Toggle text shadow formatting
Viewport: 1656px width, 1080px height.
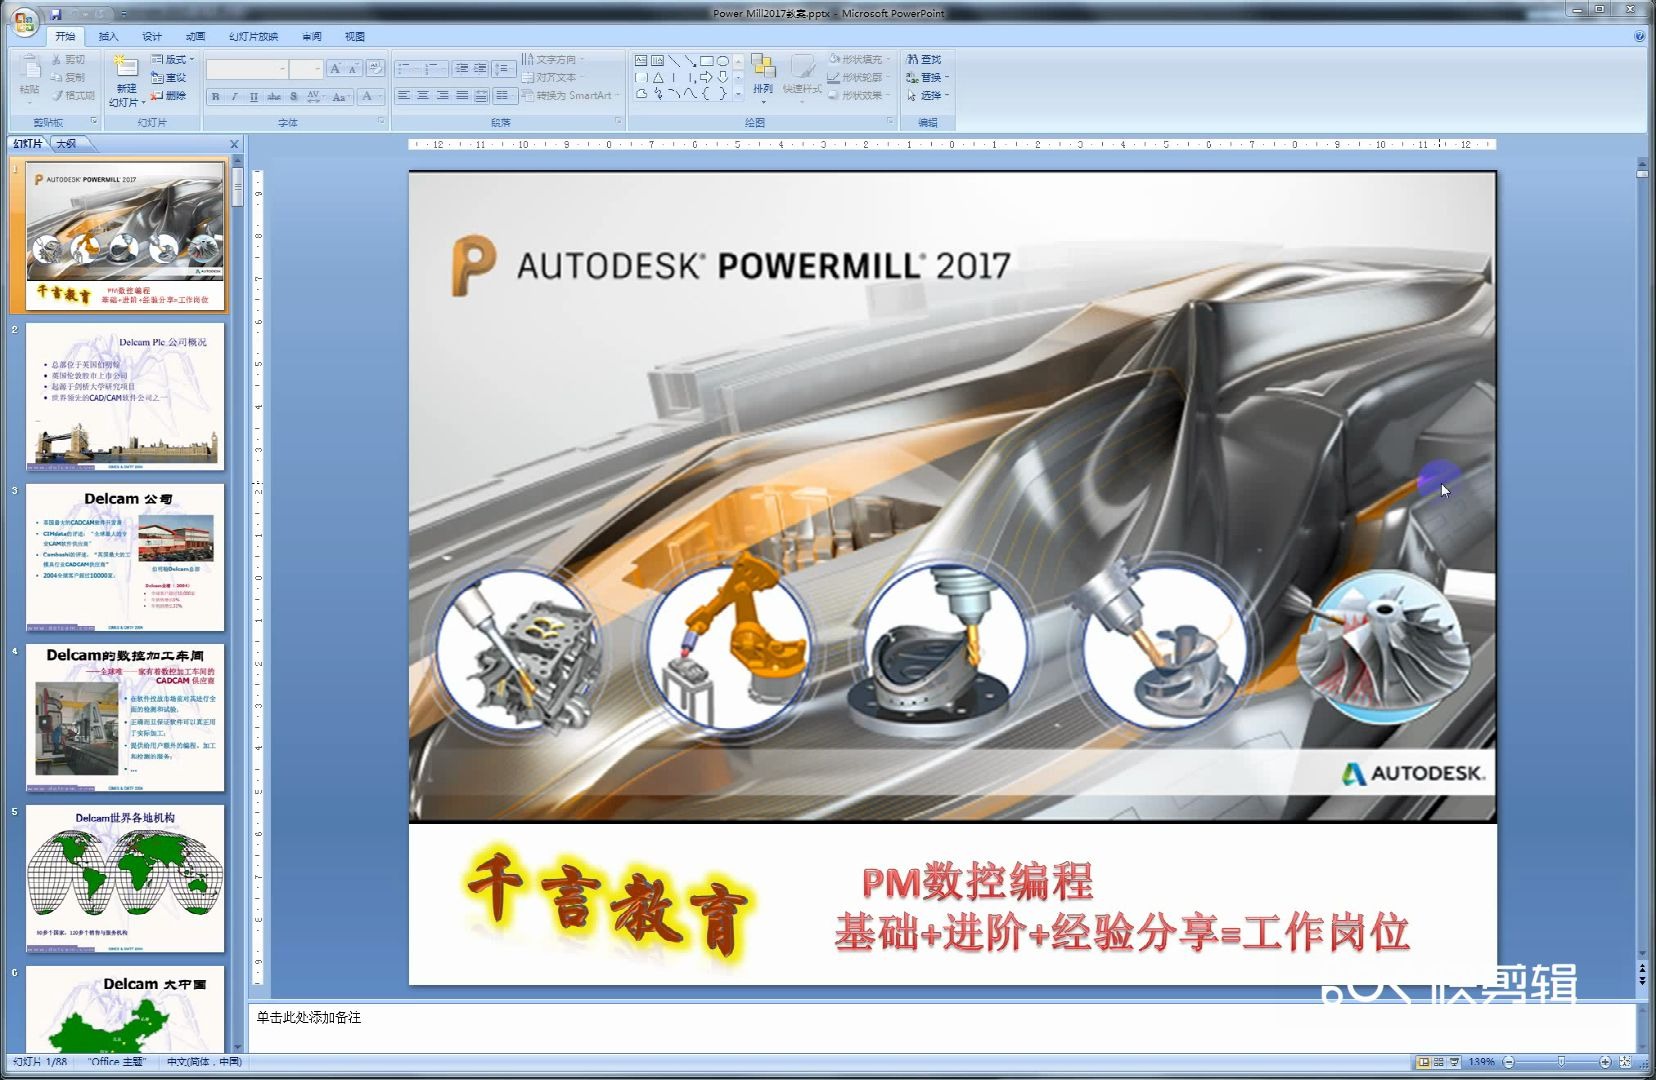[293, 96]
